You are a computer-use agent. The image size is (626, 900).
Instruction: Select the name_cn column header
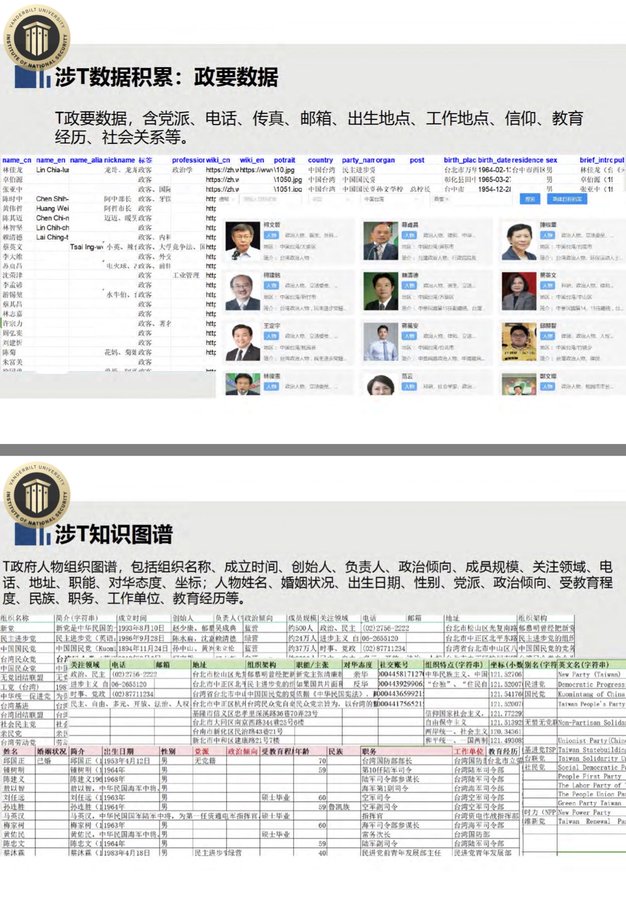17,160
